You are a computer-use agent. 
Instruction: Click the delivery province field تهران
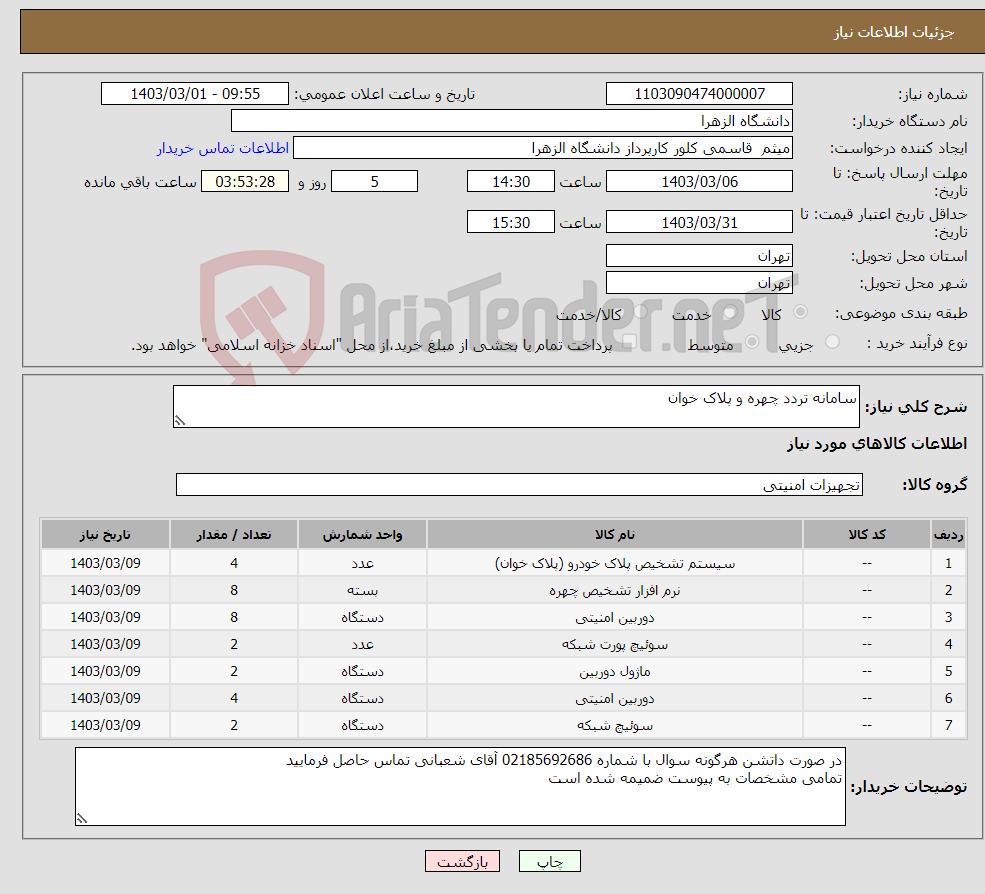click(699, 256)
